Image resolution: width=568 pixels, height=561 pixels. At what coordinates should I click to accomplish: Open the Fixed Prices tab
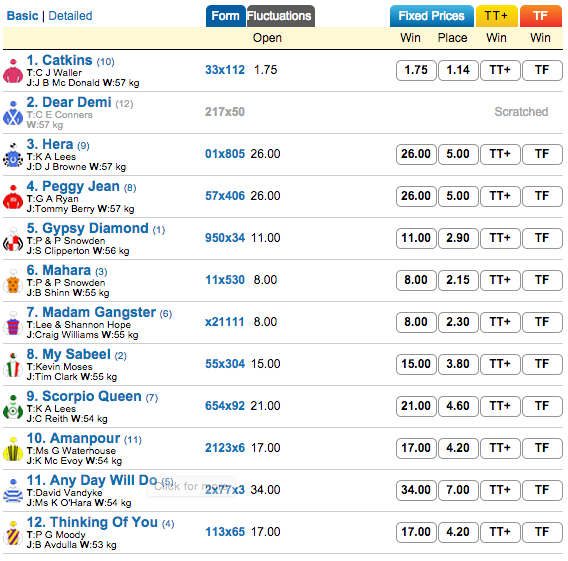[431, 16]
